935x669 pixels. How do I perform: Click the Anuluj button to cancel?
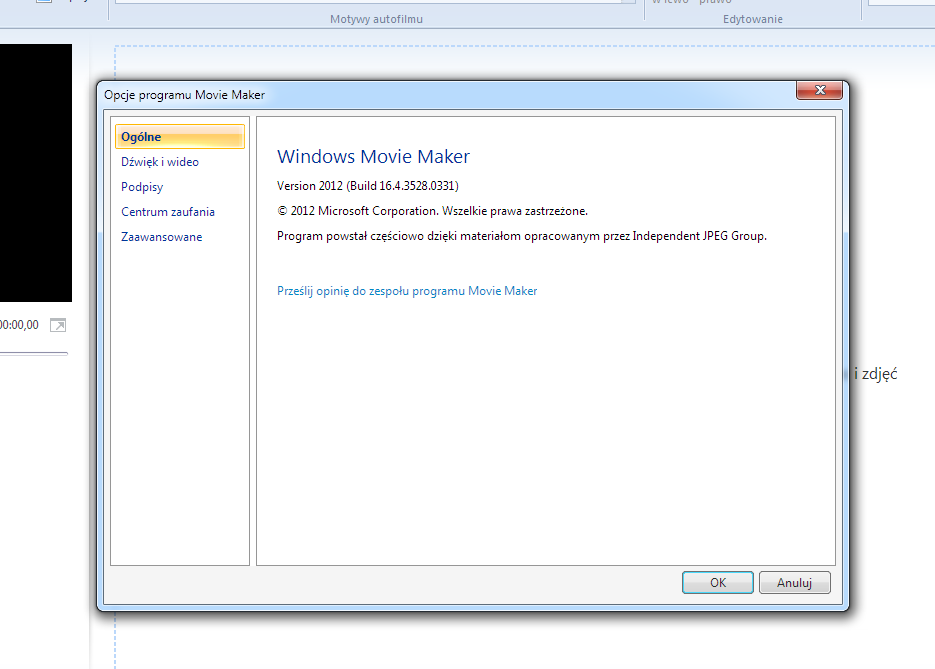pyautogui.click(x=794, y=583)
